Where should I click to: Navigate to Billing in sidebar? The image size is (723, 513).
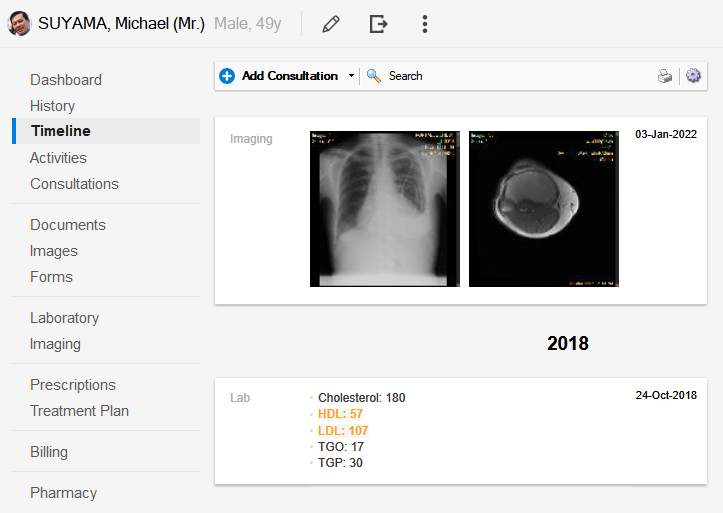coord(49,452)
